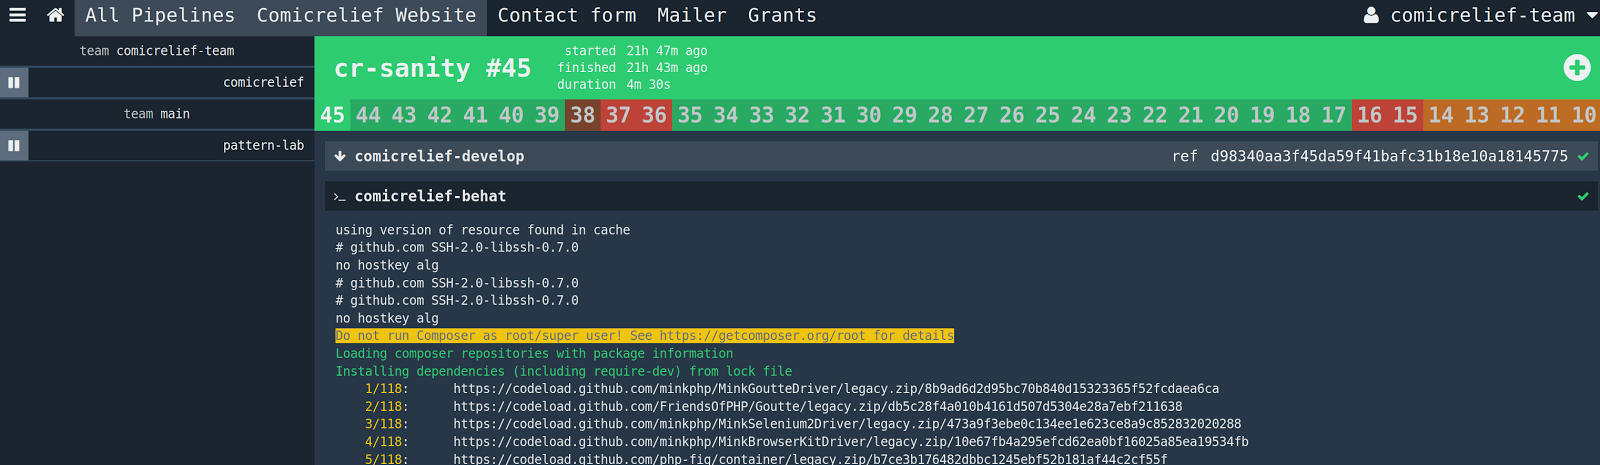1600x465 pixels.
Task: Click log line 3/118 MinkSelenium2Driver URL
Action: click(847, 424)
